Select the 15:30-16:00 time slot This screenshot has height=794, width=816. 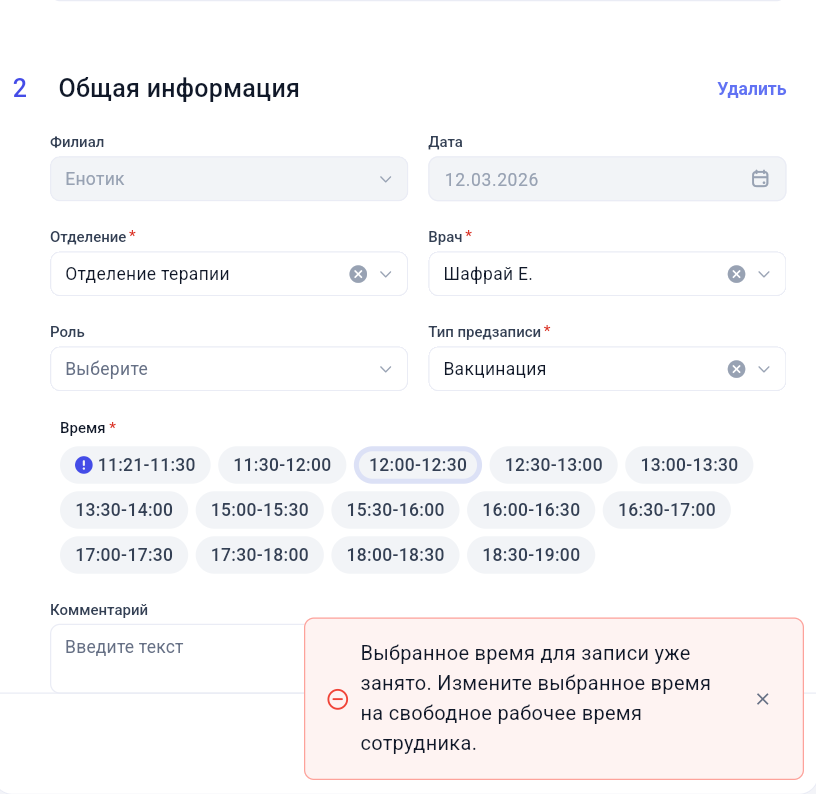(396, 510)
